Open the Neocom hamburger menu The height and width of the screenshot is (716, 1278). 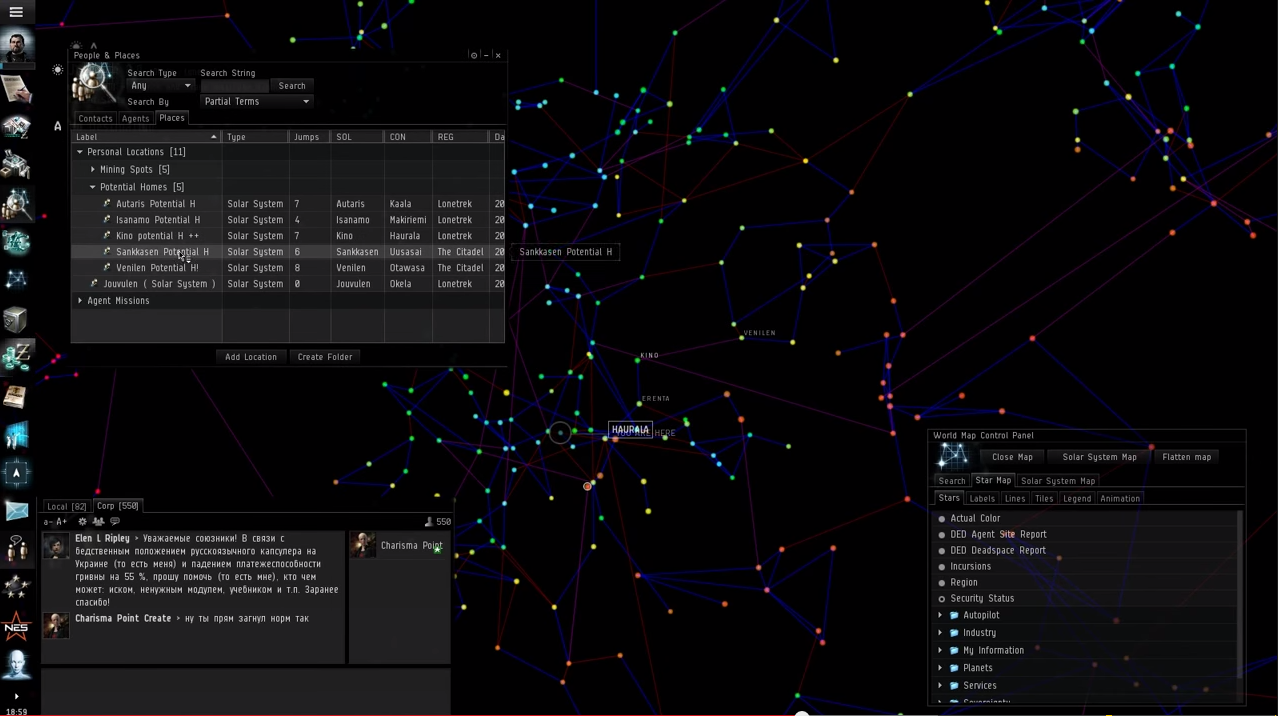(x=16, y=12)
